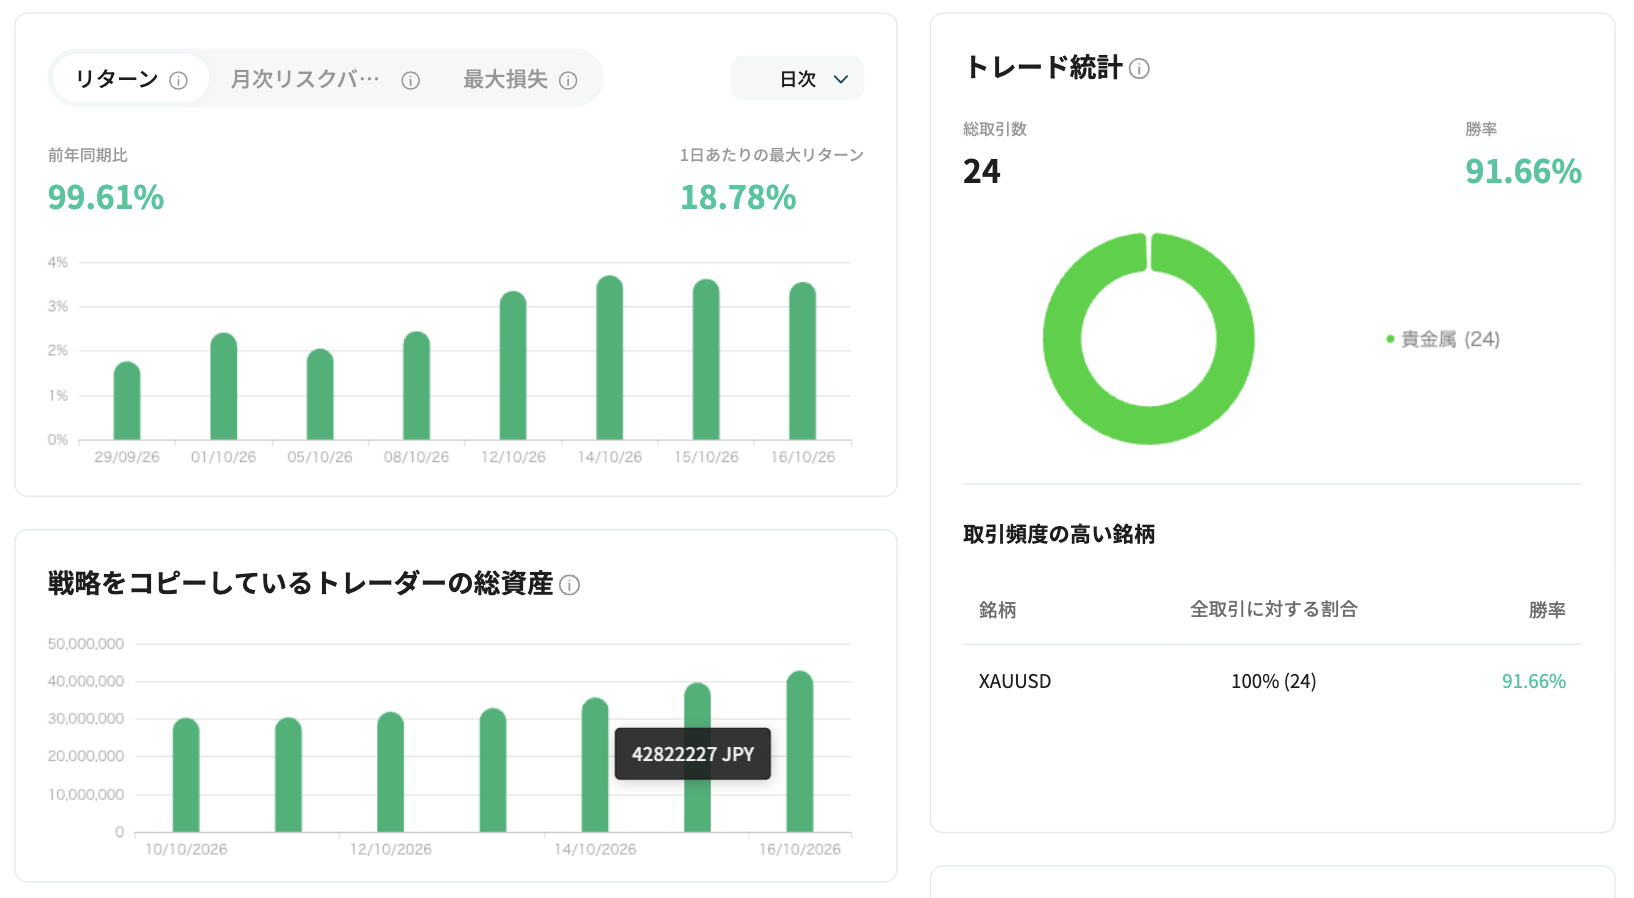Click info icon beside 最大損失 tab
1634x898 pixels.
568,81
